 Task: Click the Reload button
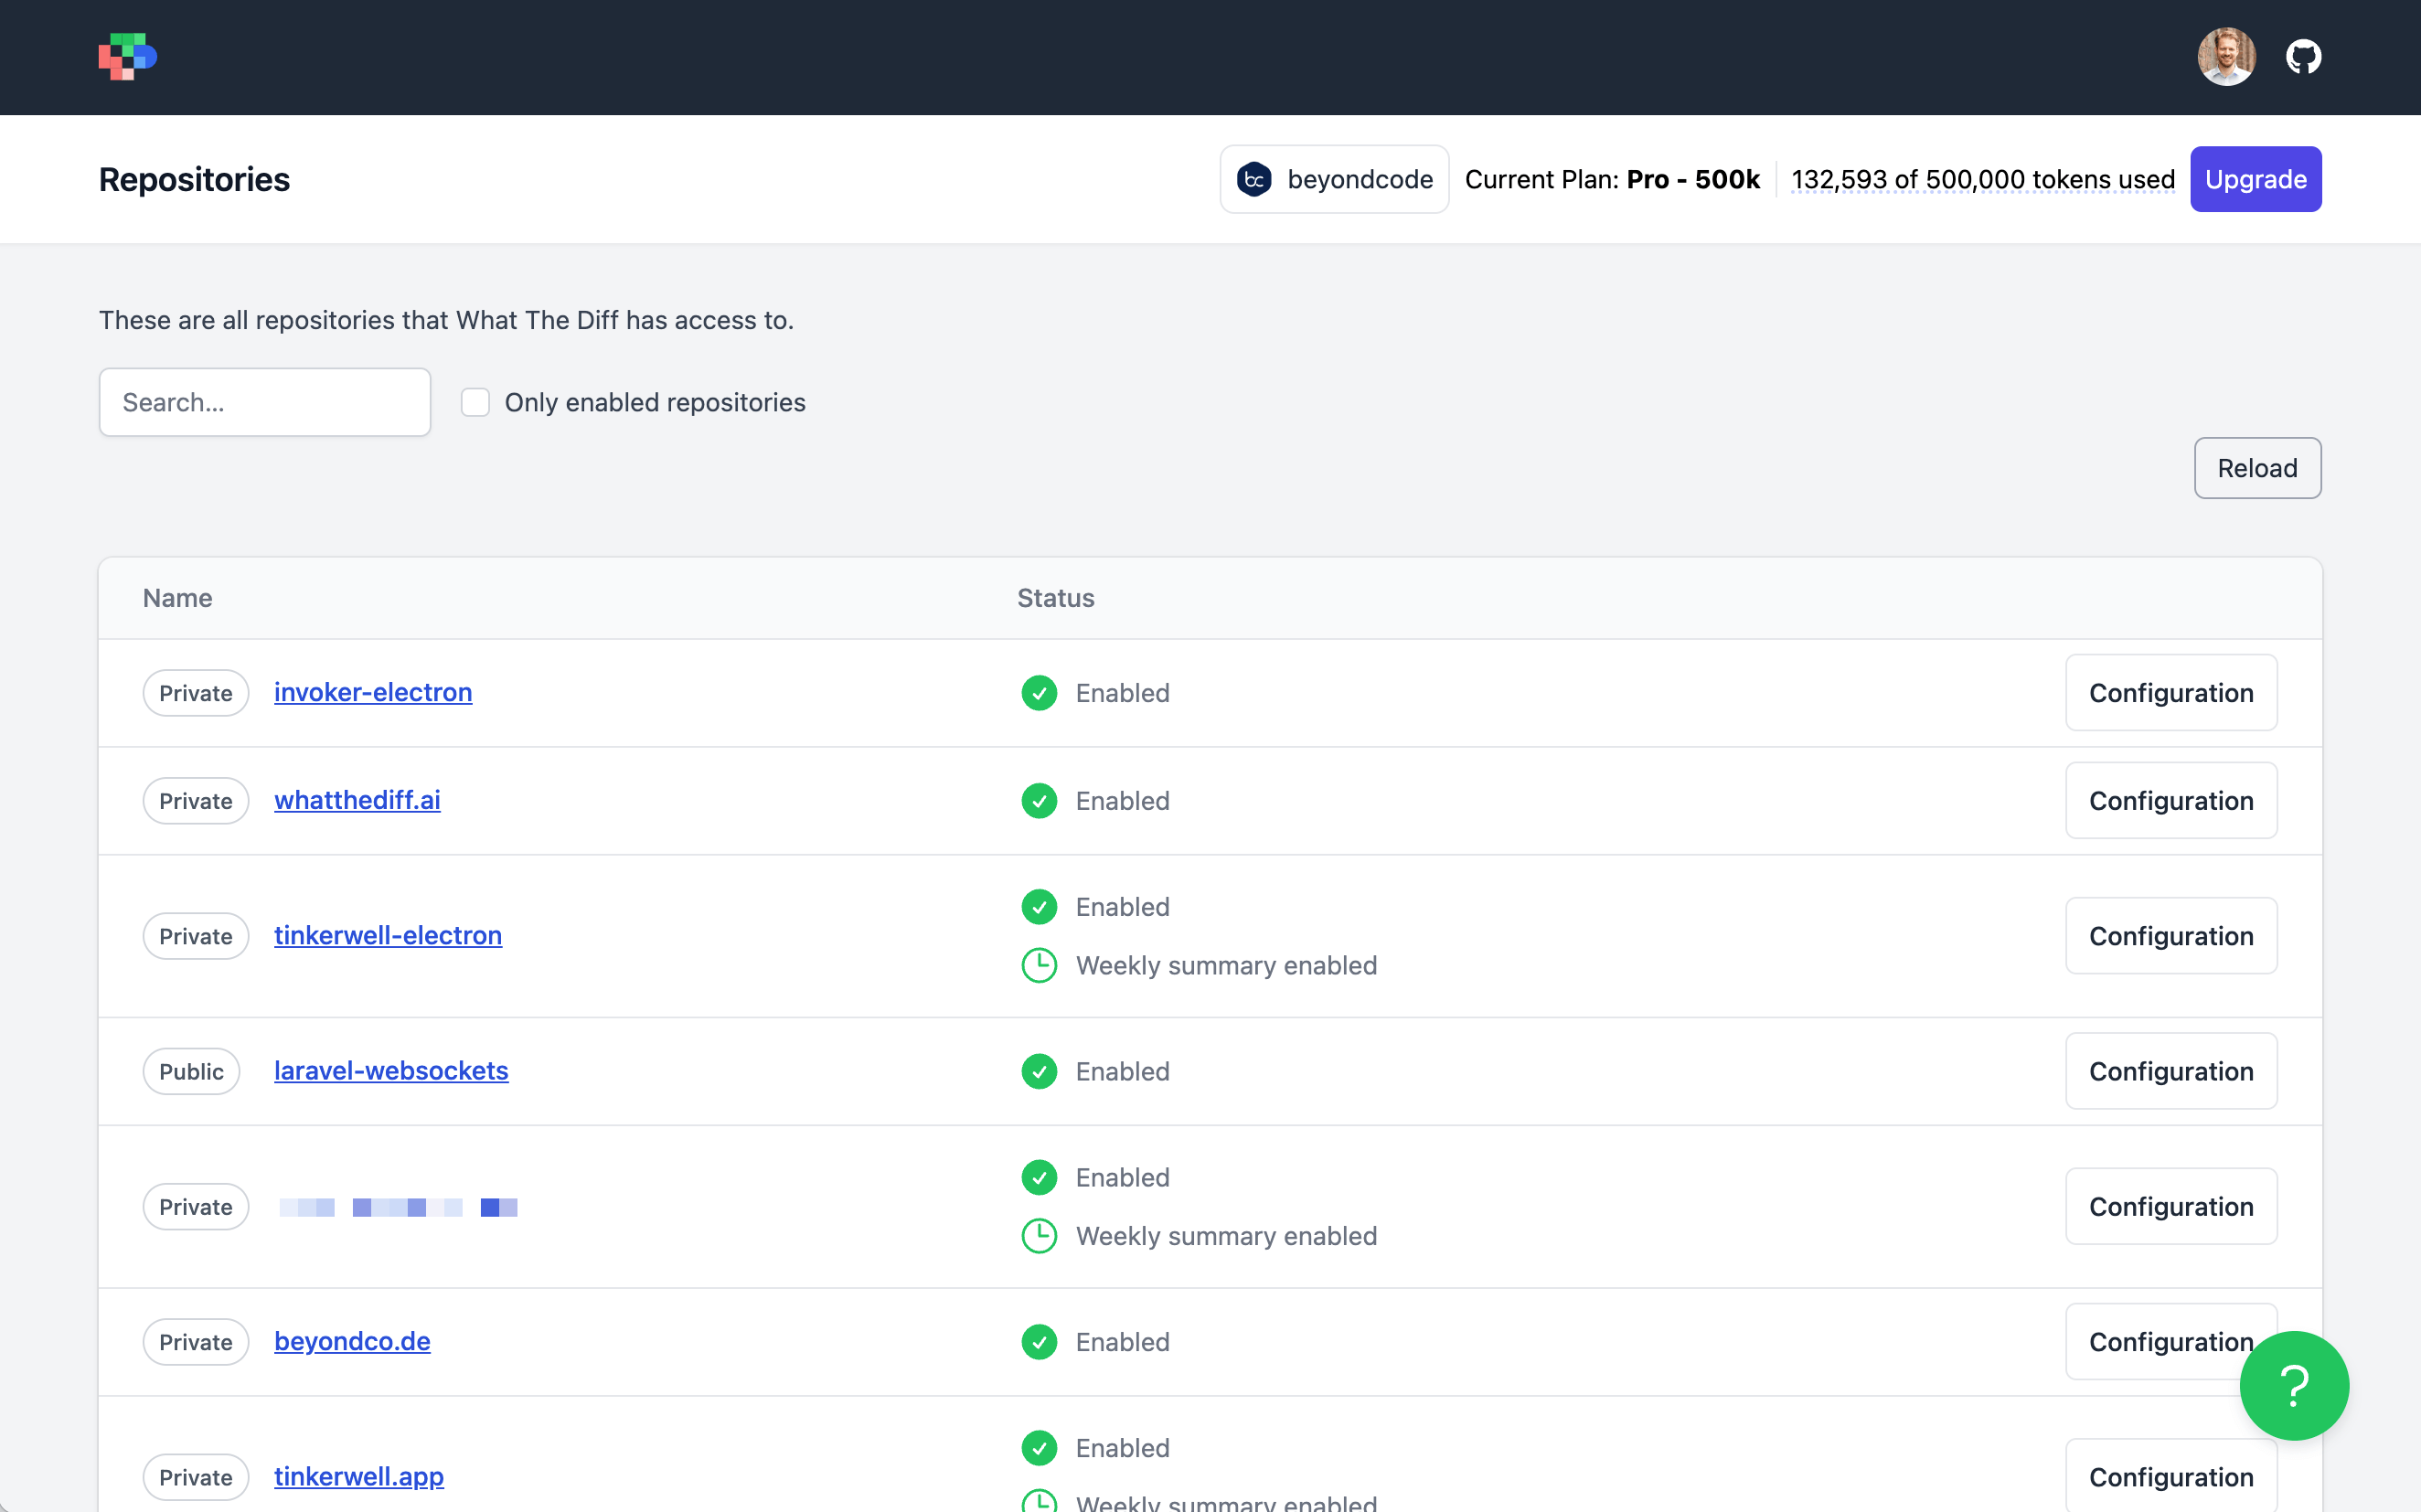click(2257, 468)
